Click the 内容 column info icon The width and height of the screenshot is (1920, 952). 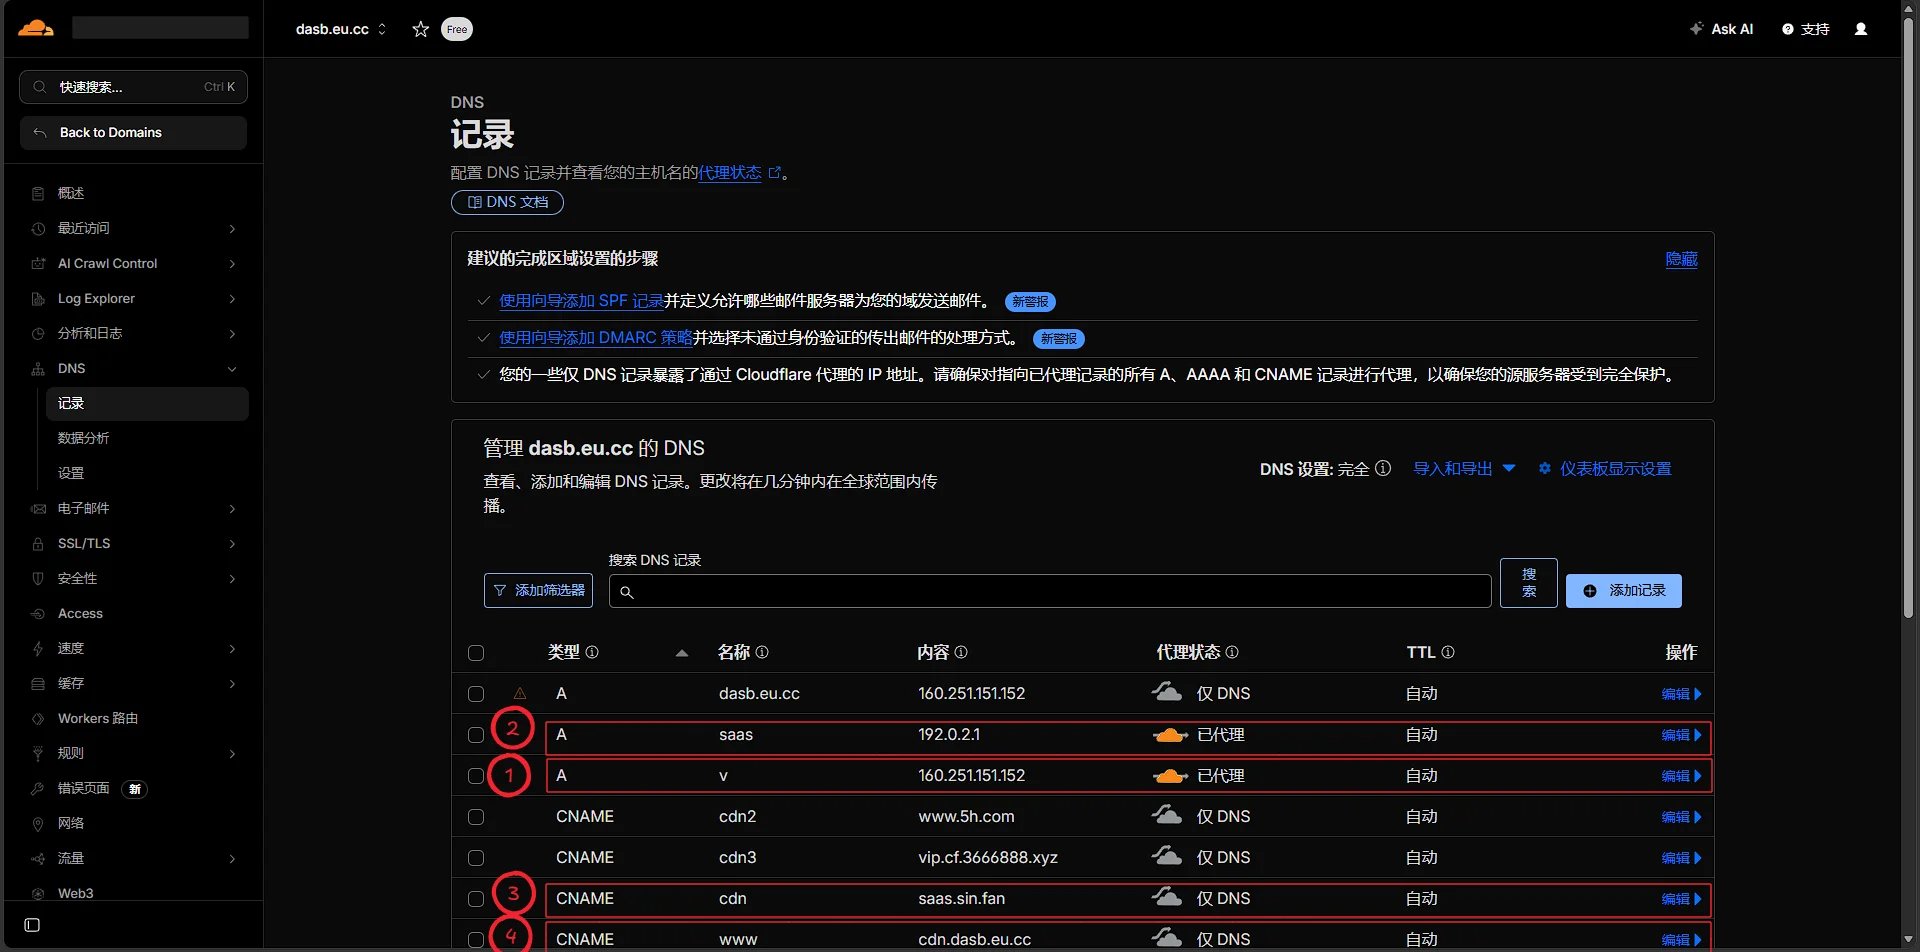961,652
